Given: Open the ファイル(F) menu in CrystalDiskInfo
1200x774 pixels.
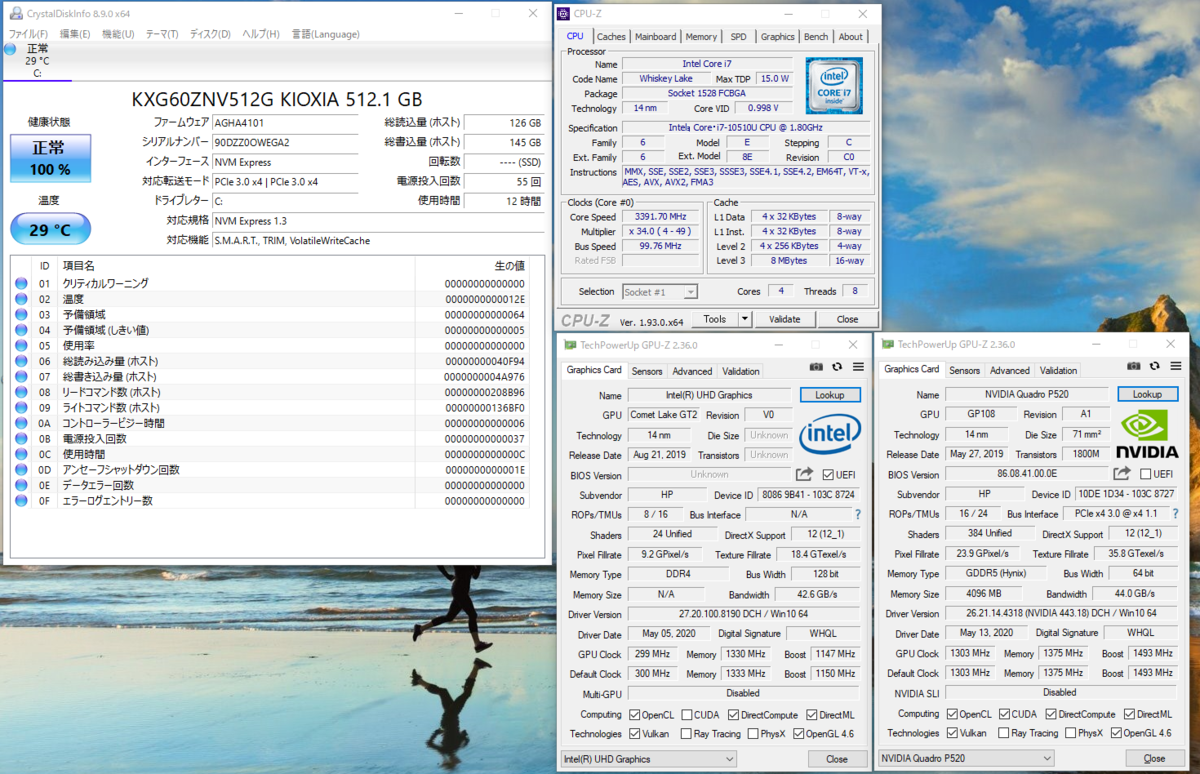Looking at the screenshot, I should [x=28, y=34].
